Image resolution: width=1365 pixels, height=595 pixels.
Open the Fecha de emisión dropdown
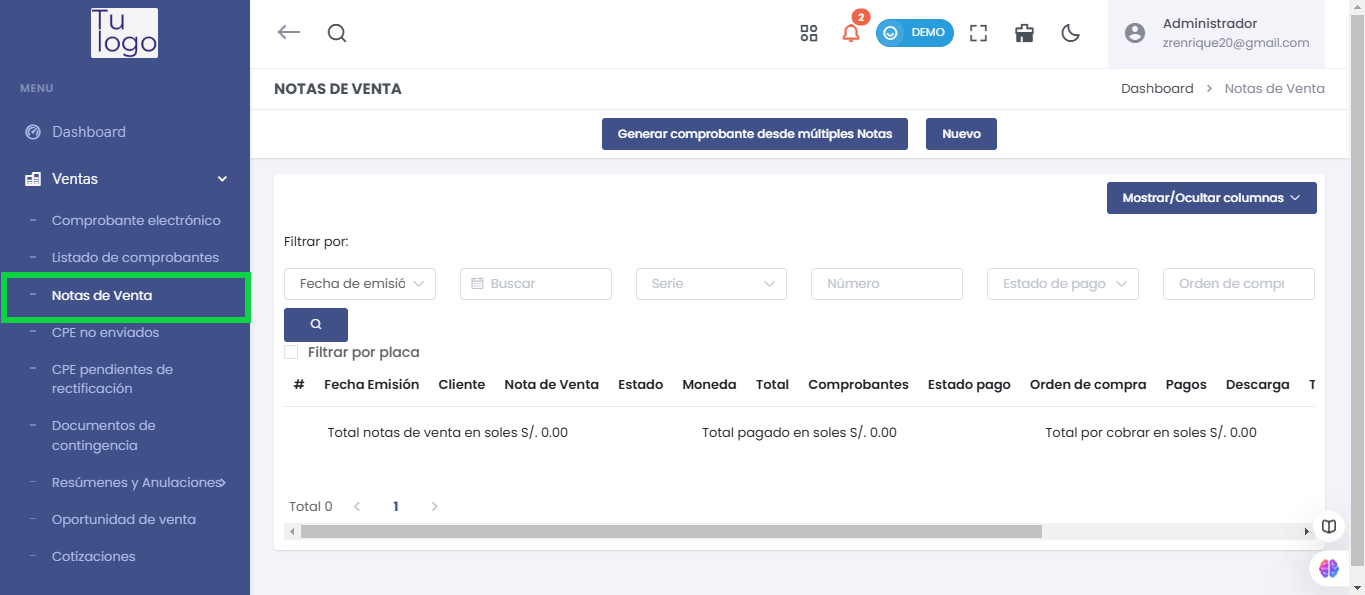(359, 283)
